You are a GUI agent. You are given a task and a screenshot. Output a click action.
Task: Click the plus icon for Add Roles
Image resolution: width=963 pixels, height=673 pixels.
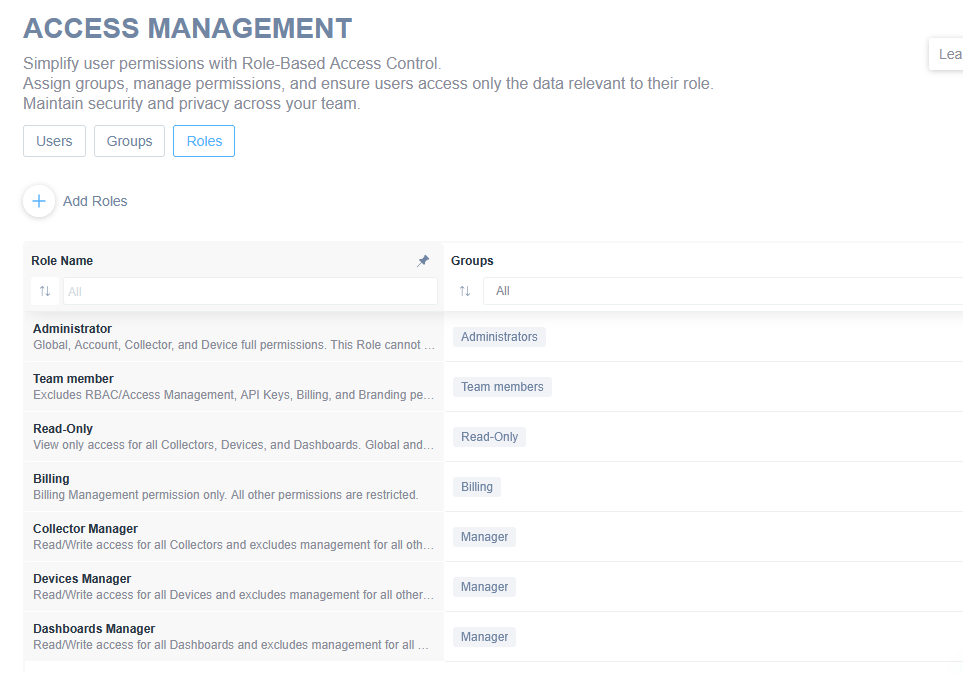(x=39, y=201)
